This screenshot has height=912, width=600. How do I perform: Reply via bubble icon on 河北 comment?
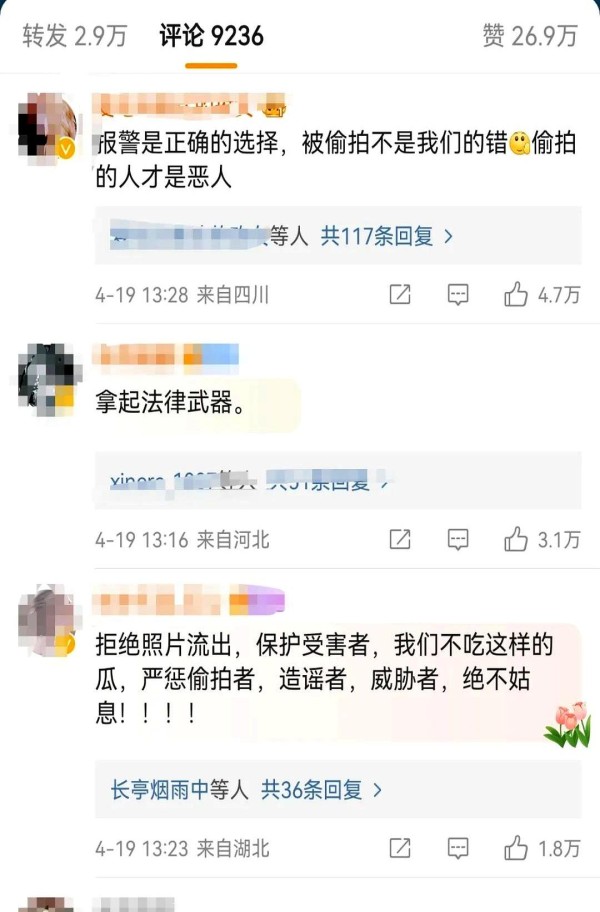(458, 540)
